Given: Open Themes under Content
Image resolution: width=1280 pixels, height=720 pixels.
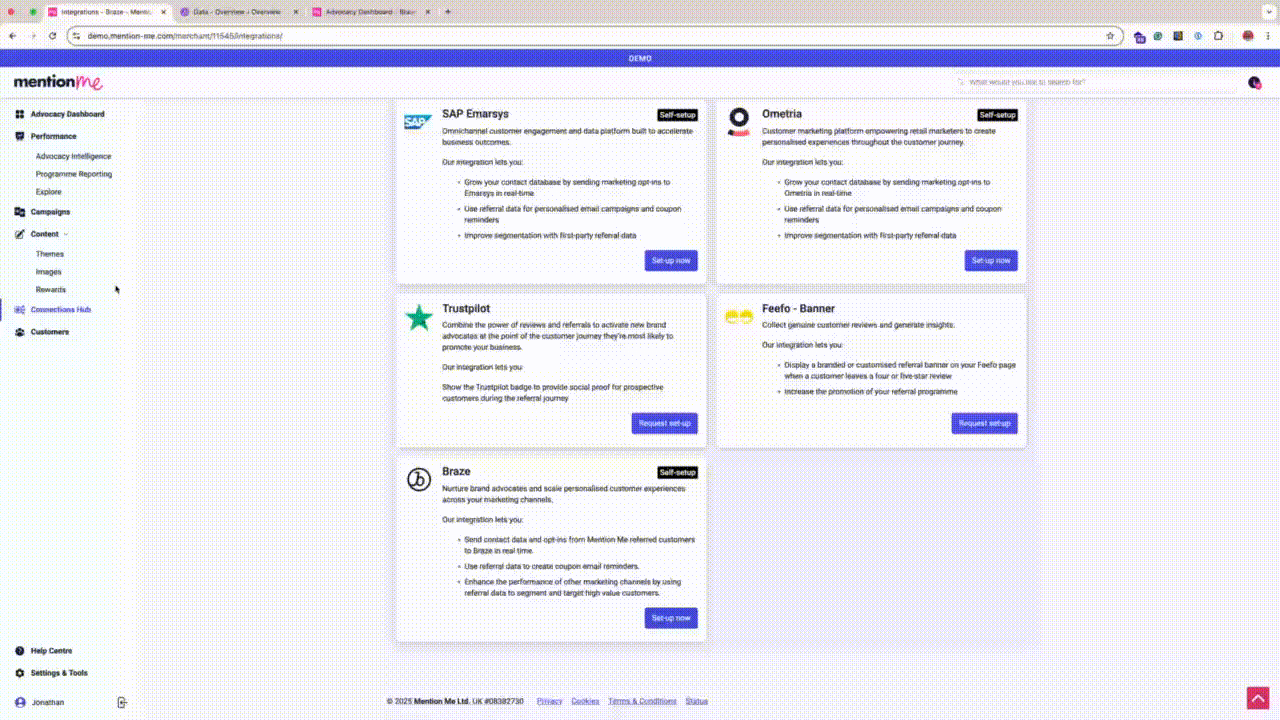Looking at the screenshot, I should [x=49, y=254].
